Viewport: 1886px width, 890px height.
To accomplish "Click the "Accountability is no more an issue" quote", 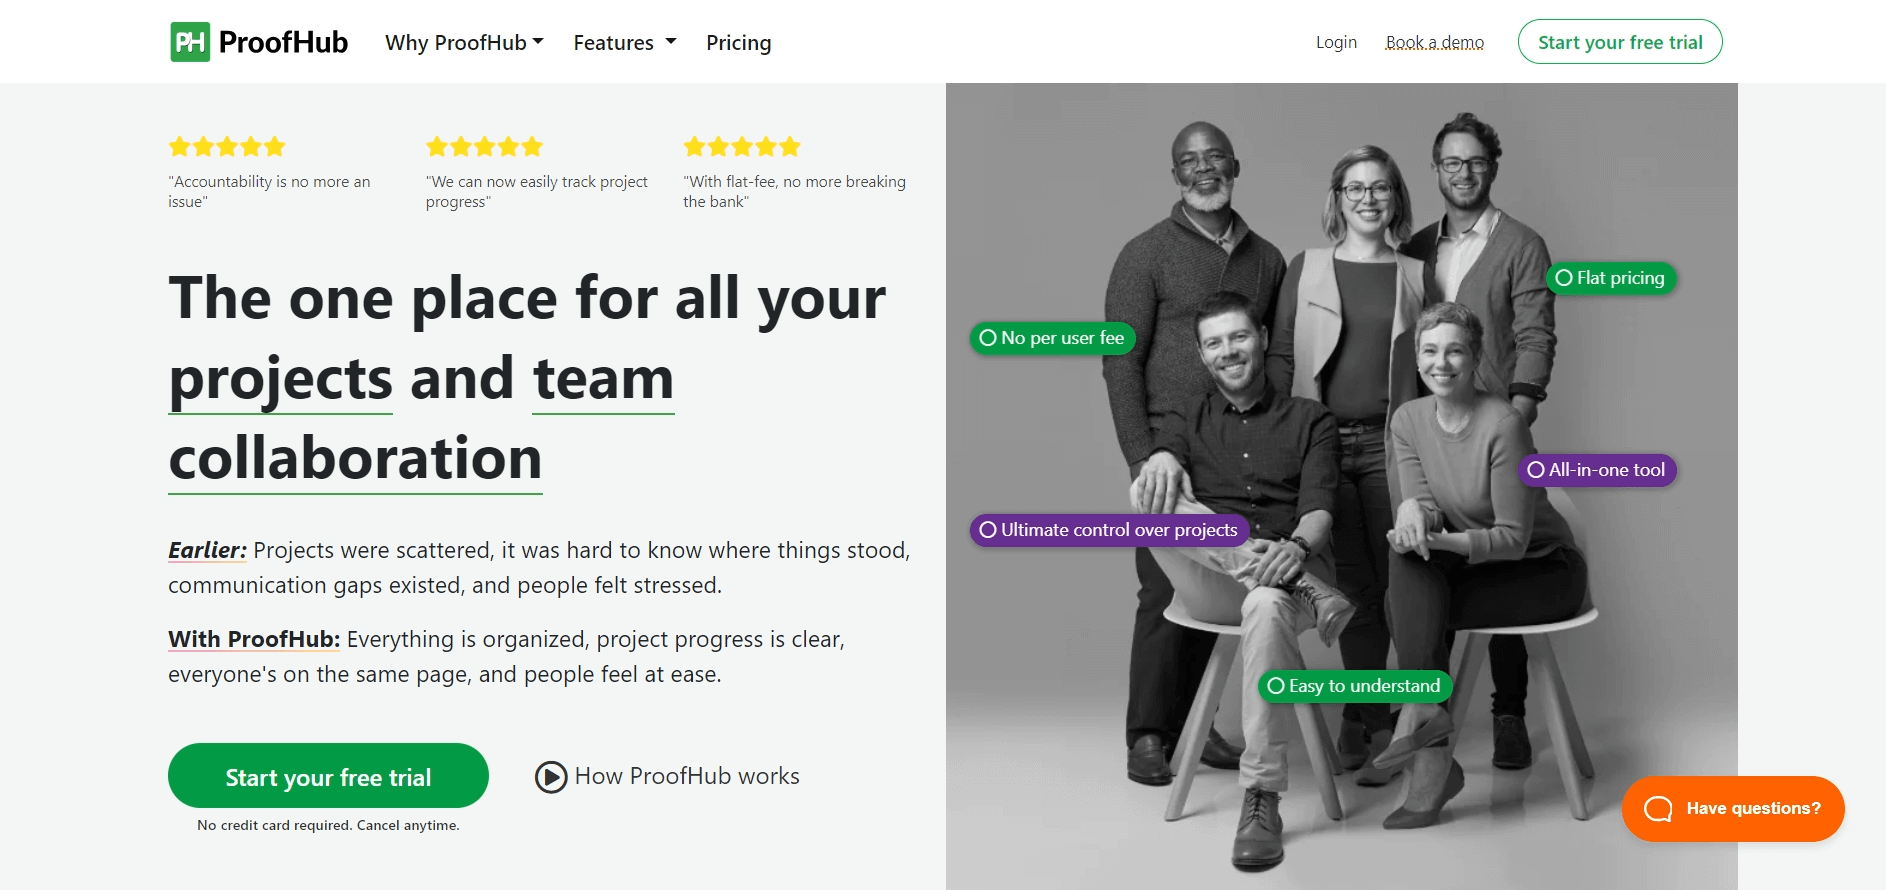I will tap(269, 191).
